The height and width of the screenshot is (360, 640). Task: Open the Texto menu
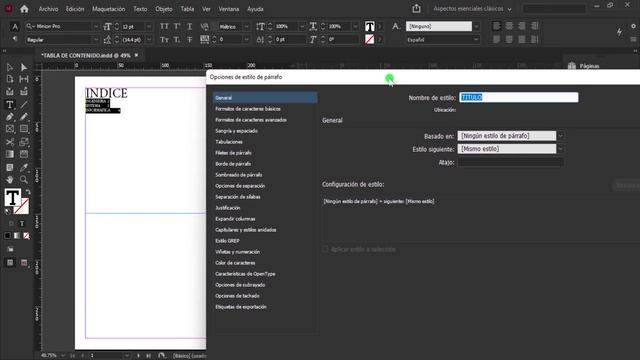coord(140,9)
